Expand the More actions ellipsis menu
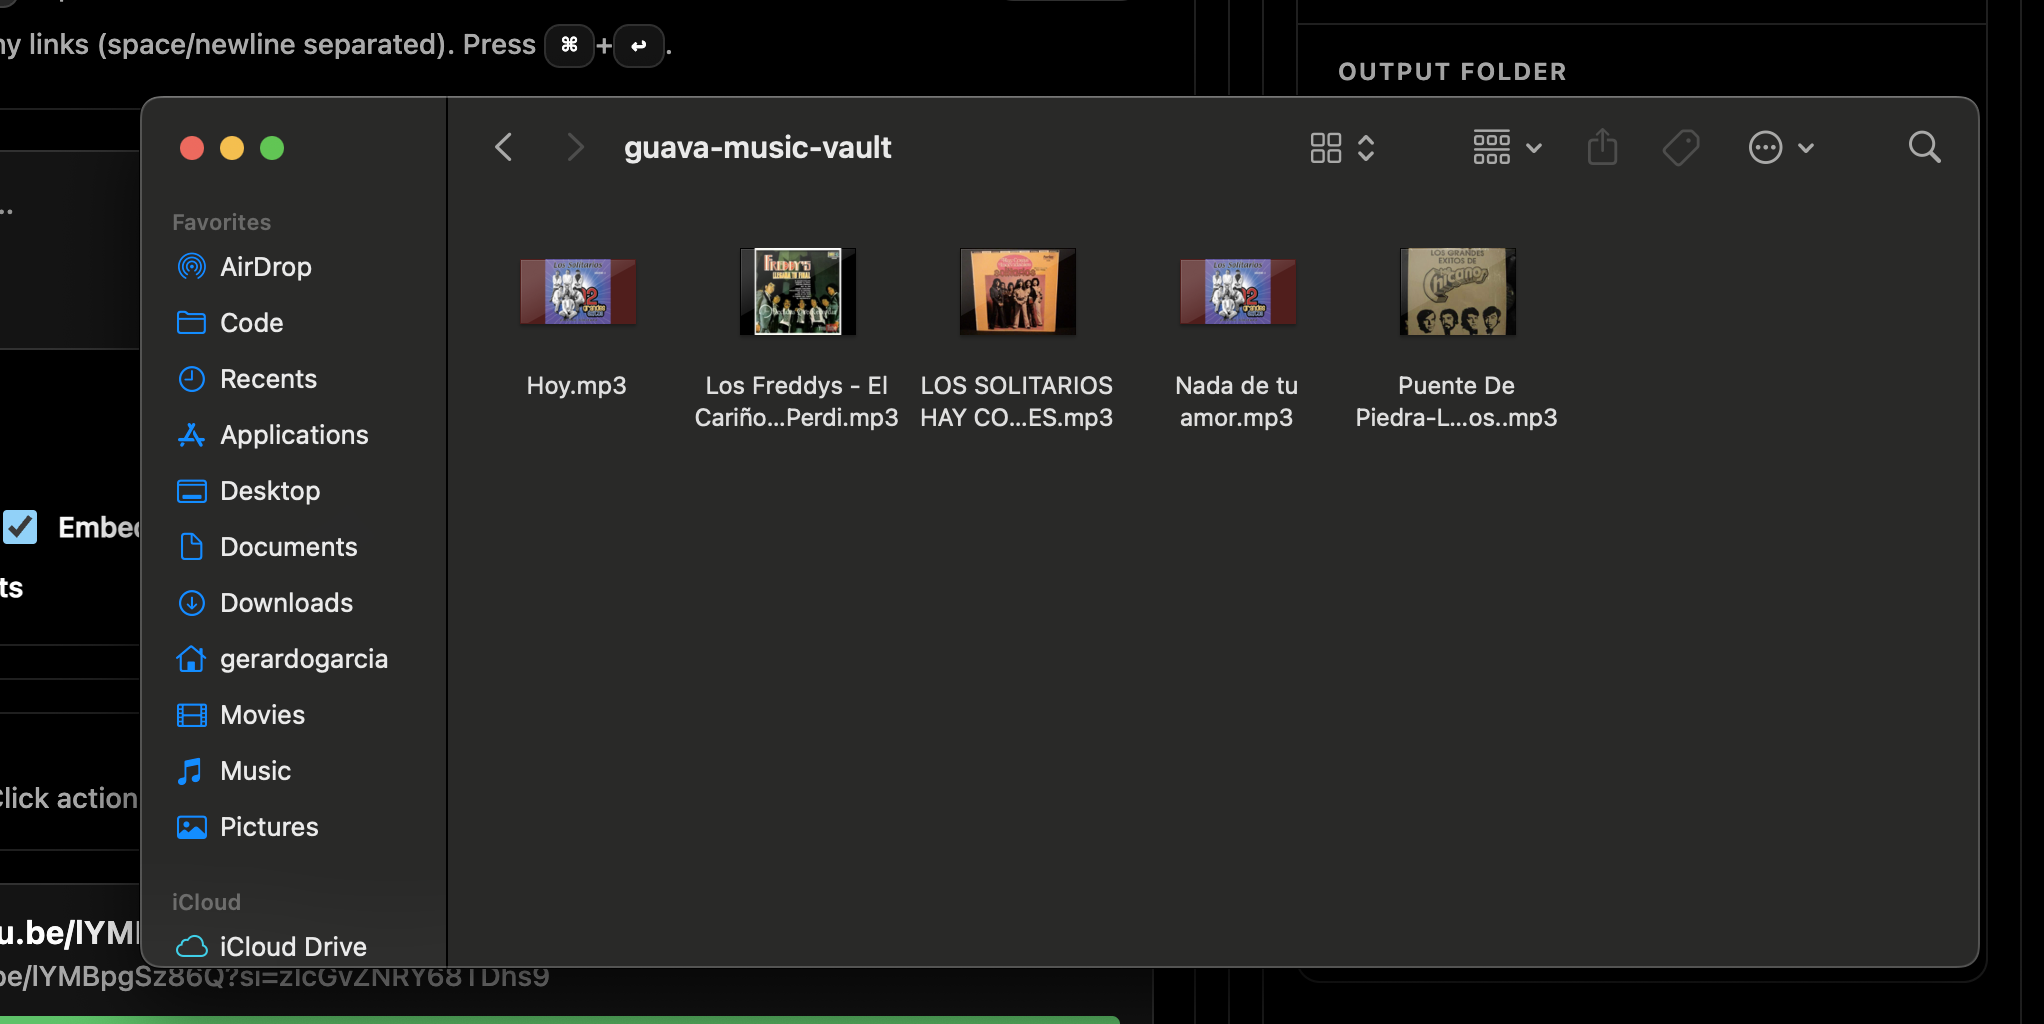 (1780, 147)
